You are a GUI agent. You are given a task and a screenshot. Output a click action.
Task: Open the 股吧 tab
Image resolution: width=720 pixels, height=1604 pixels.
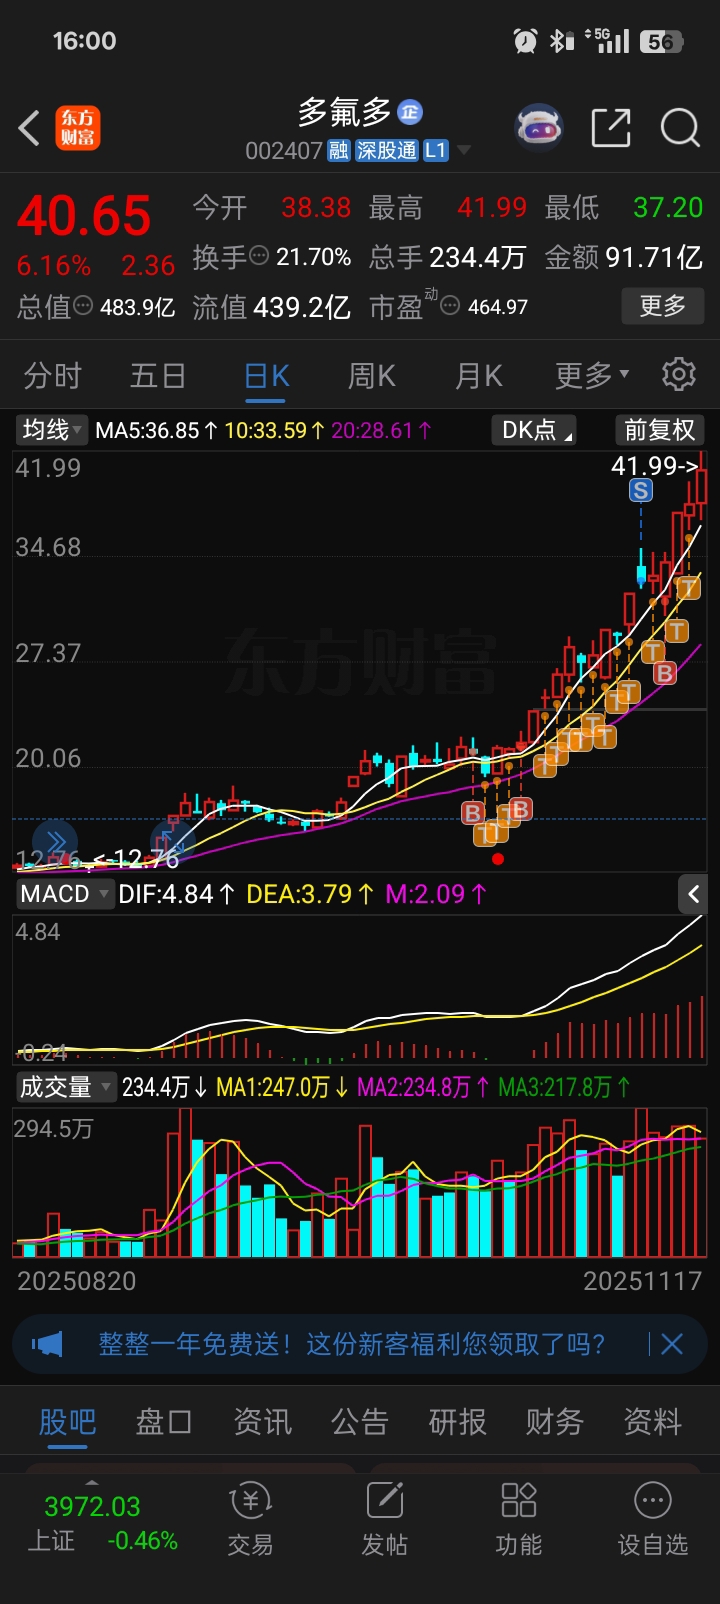pos(67,1421)
